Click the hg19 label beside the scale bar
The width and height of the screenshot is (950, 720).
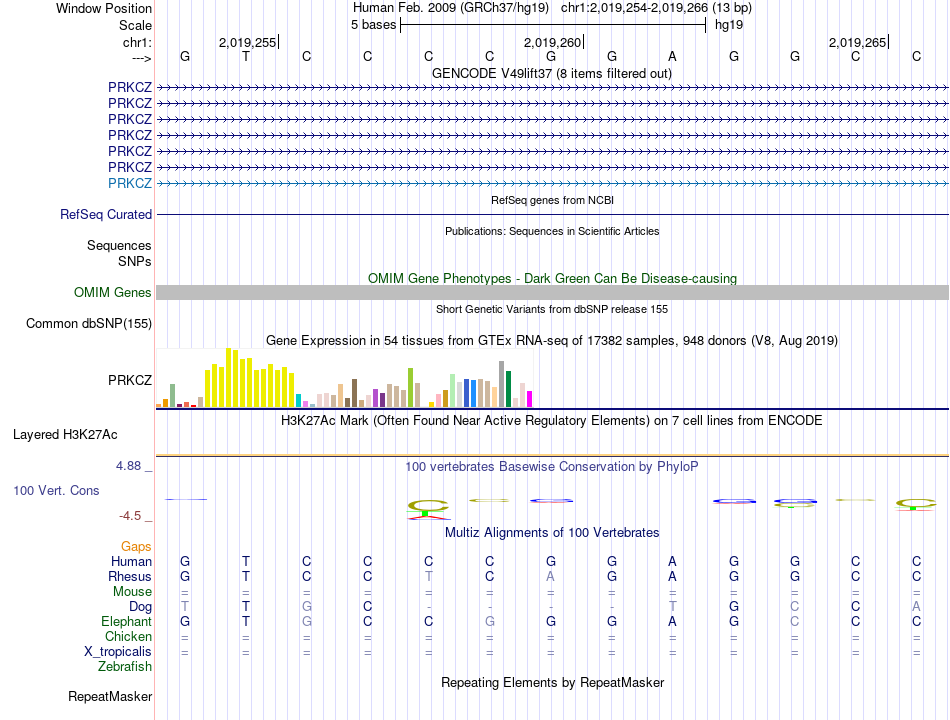point(729,25)
